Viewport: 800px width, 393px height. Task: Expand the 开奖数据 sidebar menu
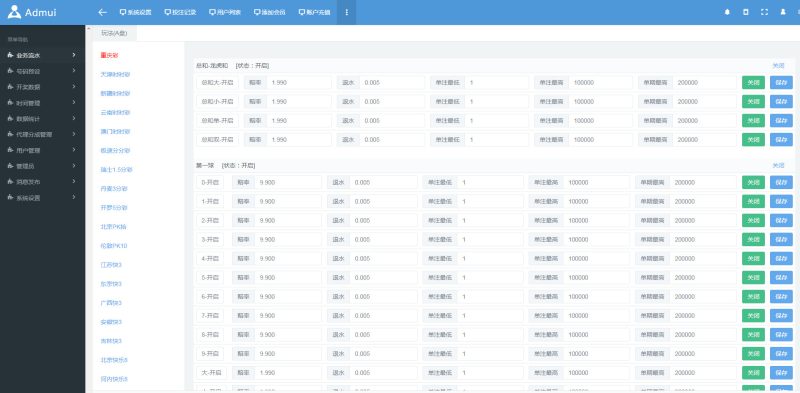[43, 87]
